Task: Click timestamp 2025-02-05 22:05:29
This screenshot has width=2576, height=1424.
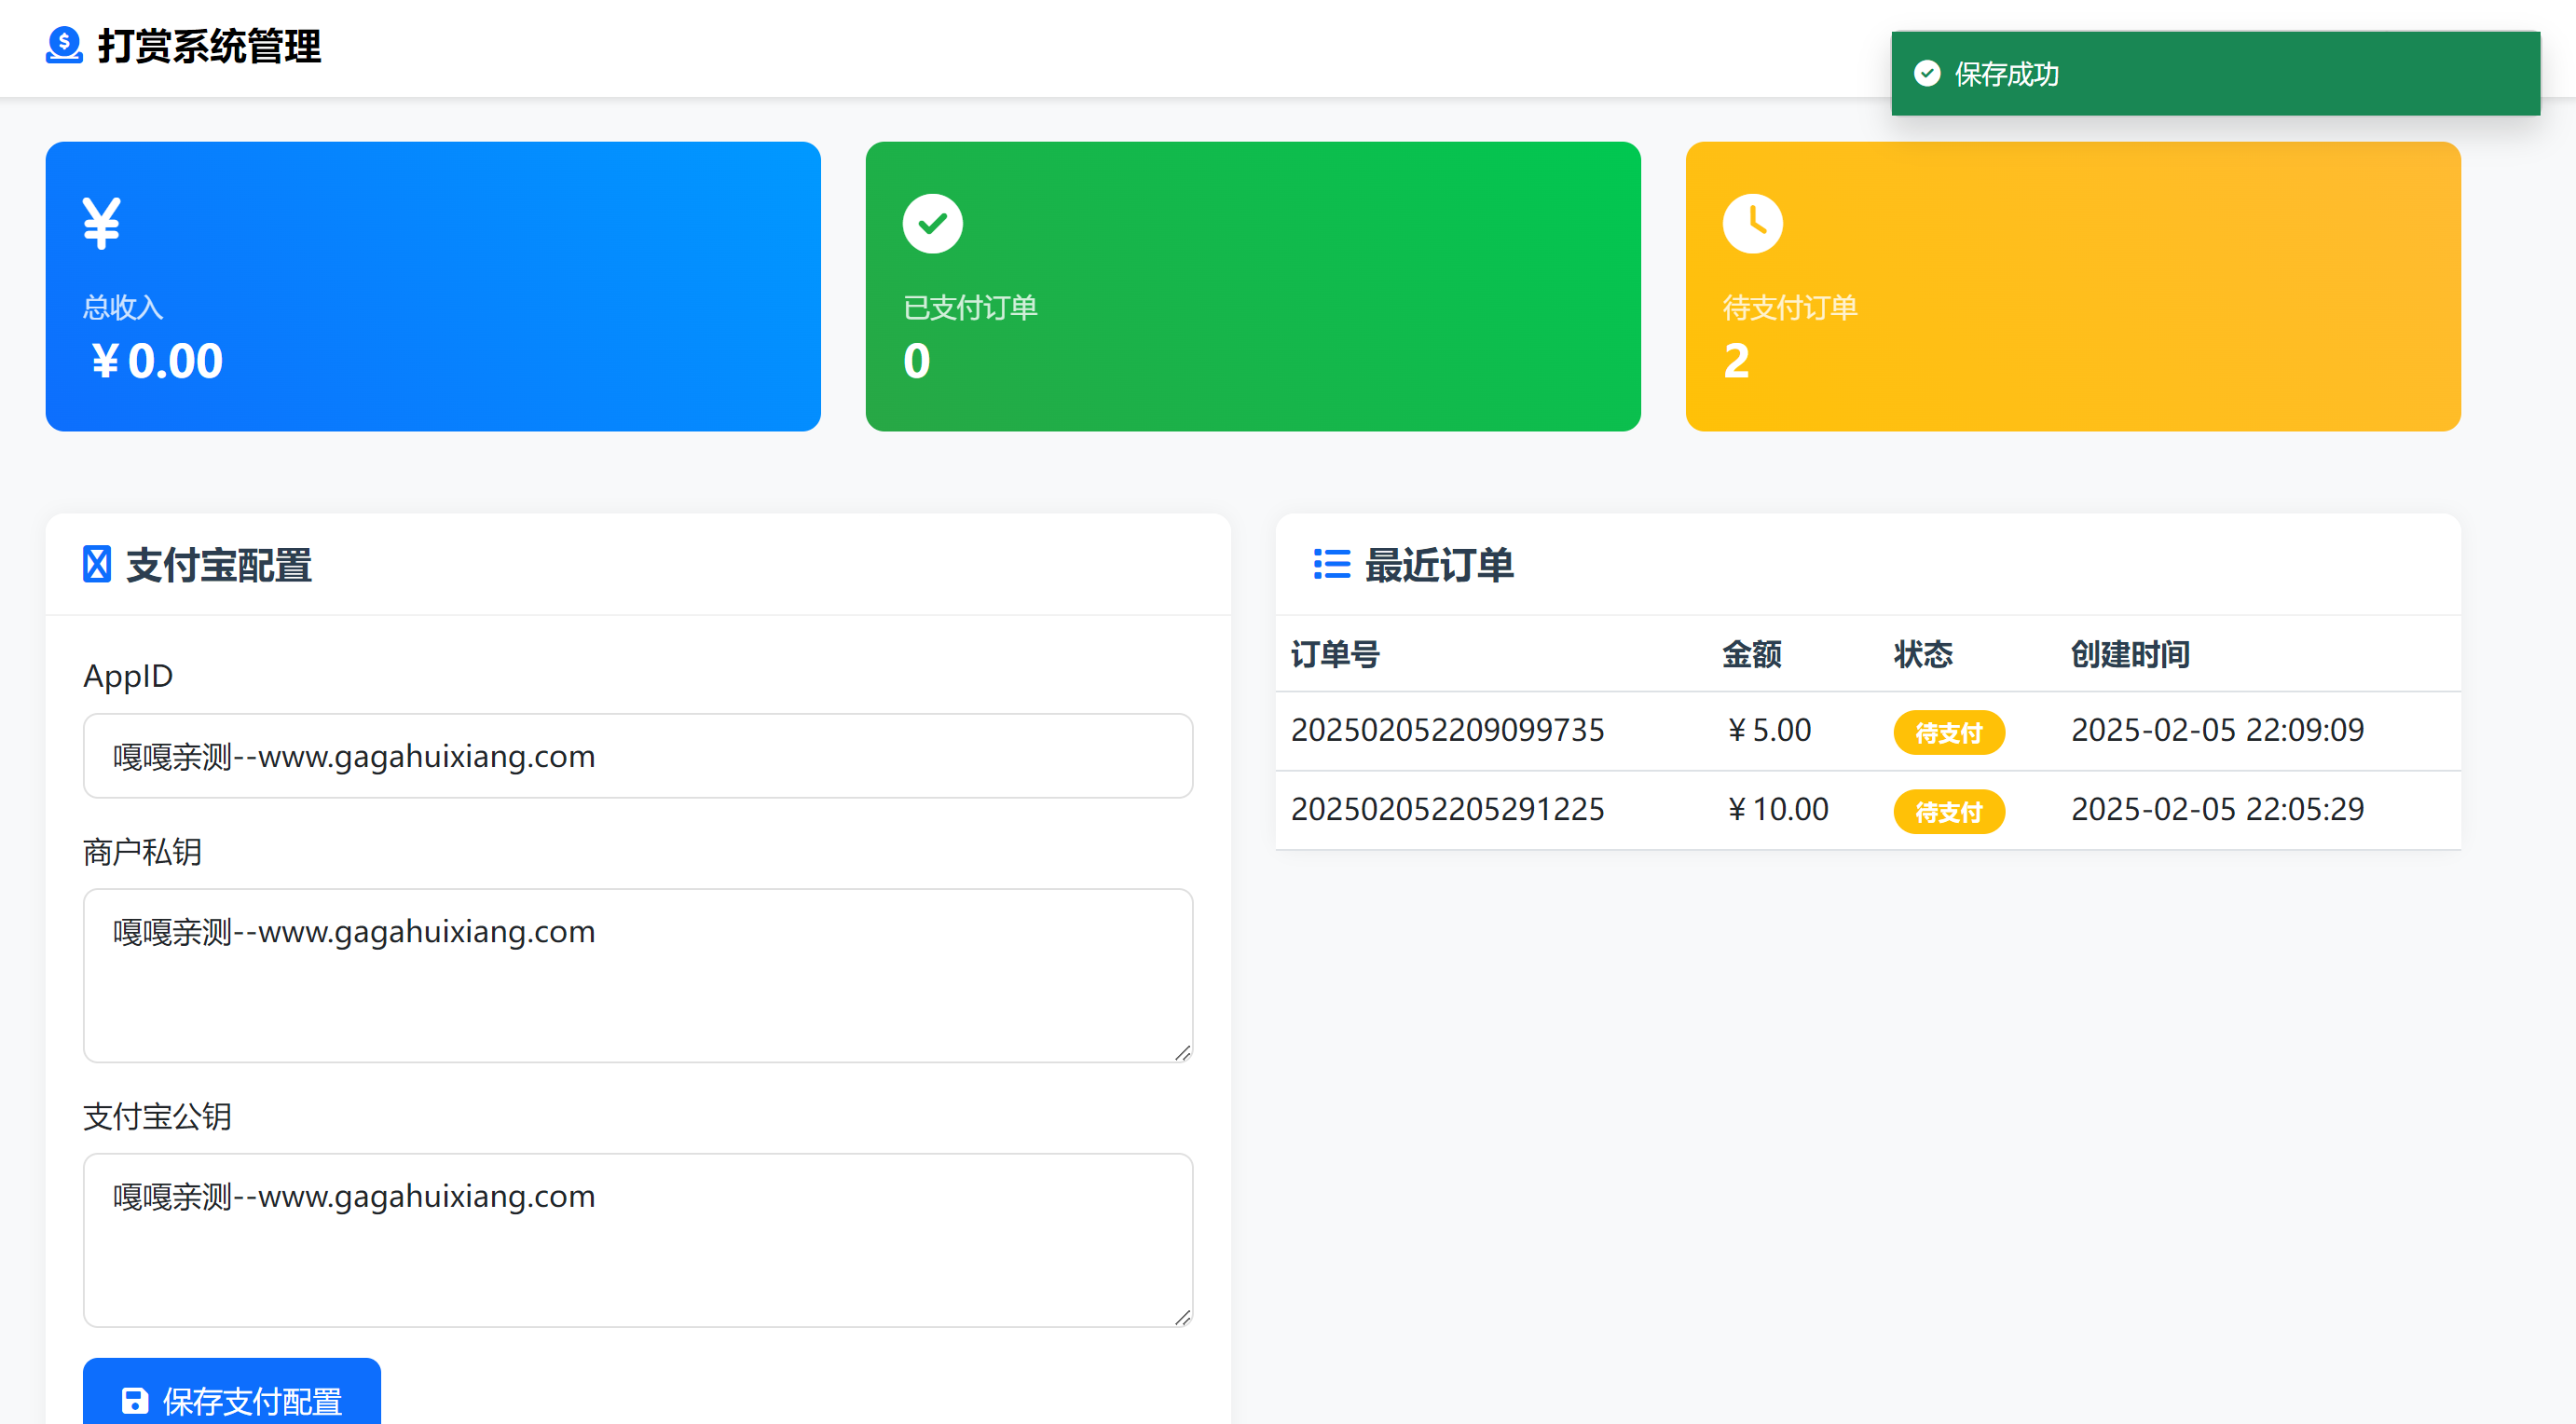Action: coord(2217,809)
